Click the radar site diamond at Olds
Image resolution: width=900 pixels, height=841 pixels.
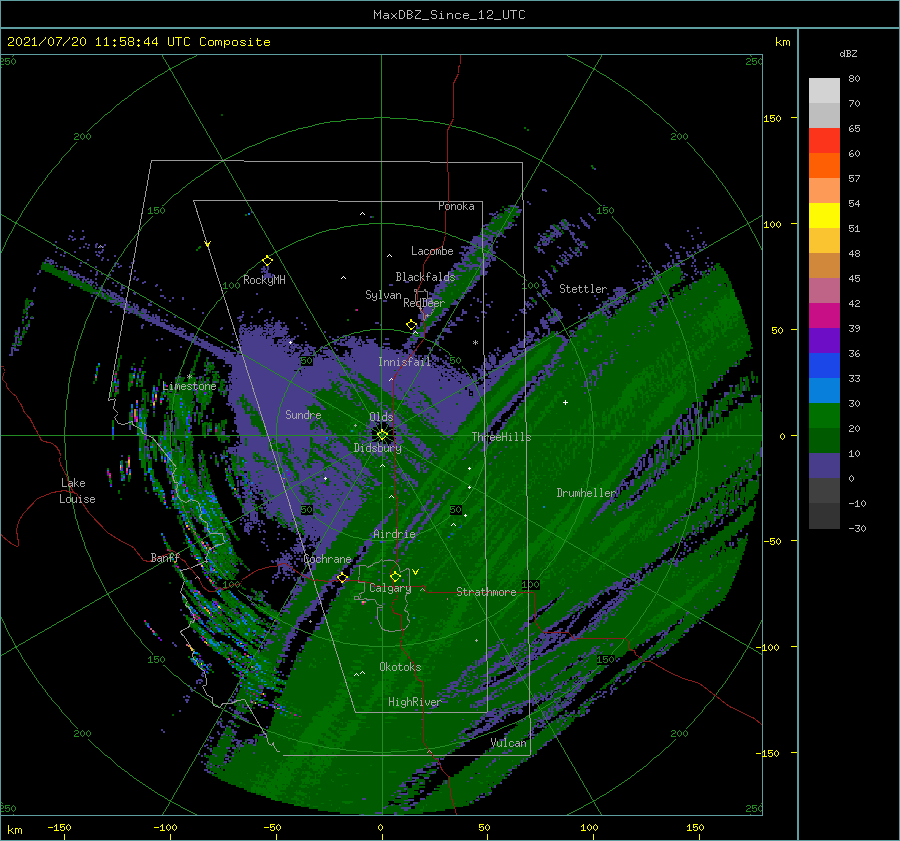382,435
